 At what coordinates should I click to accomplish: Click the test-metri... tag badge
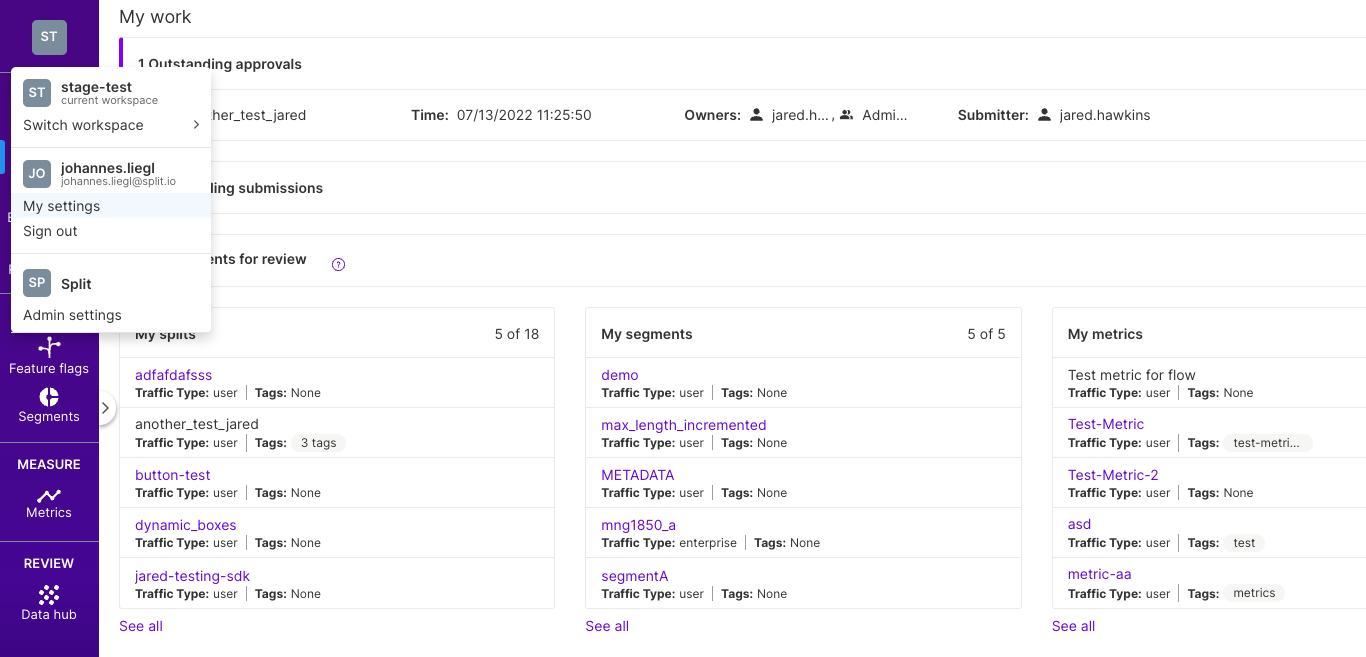(x=1268, y=443)
